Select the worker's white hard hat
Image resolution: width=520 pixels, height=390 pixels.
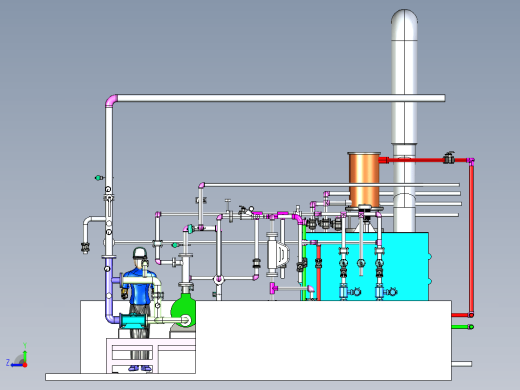(x=140, y=252)
